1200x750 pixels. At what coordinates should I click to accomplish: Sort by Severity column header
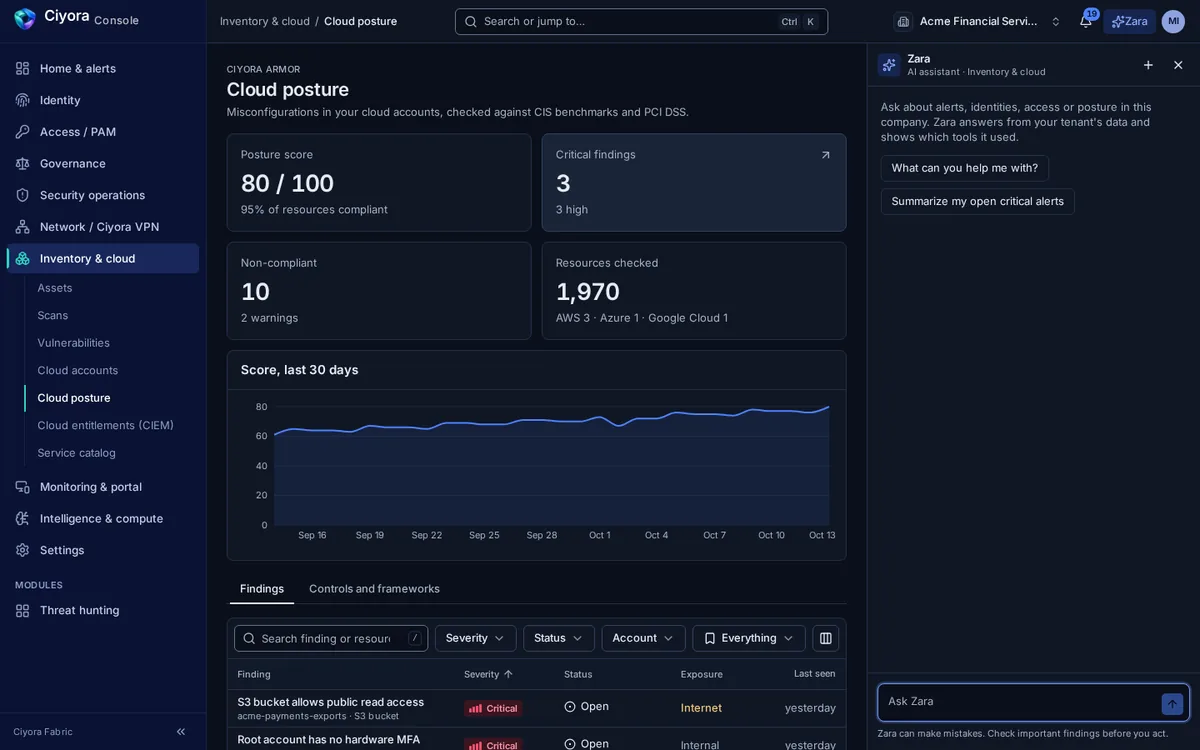[488, 674]
